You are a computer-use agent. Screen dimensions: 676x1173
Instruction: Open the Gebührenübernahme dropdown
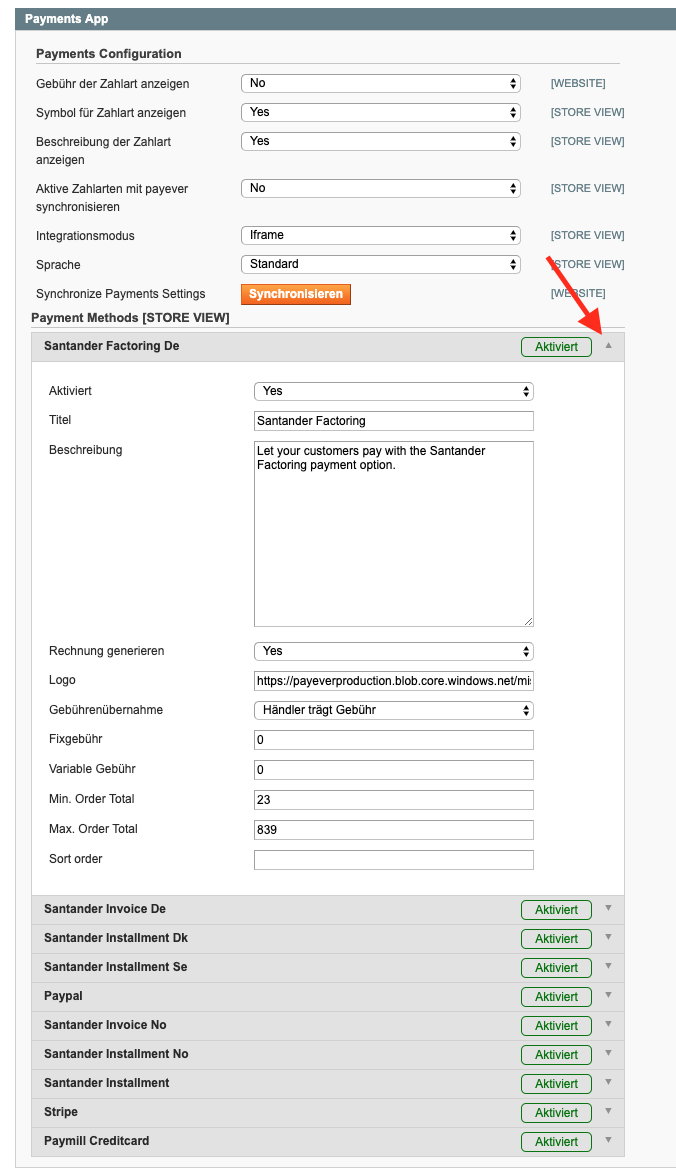(394, 710)
